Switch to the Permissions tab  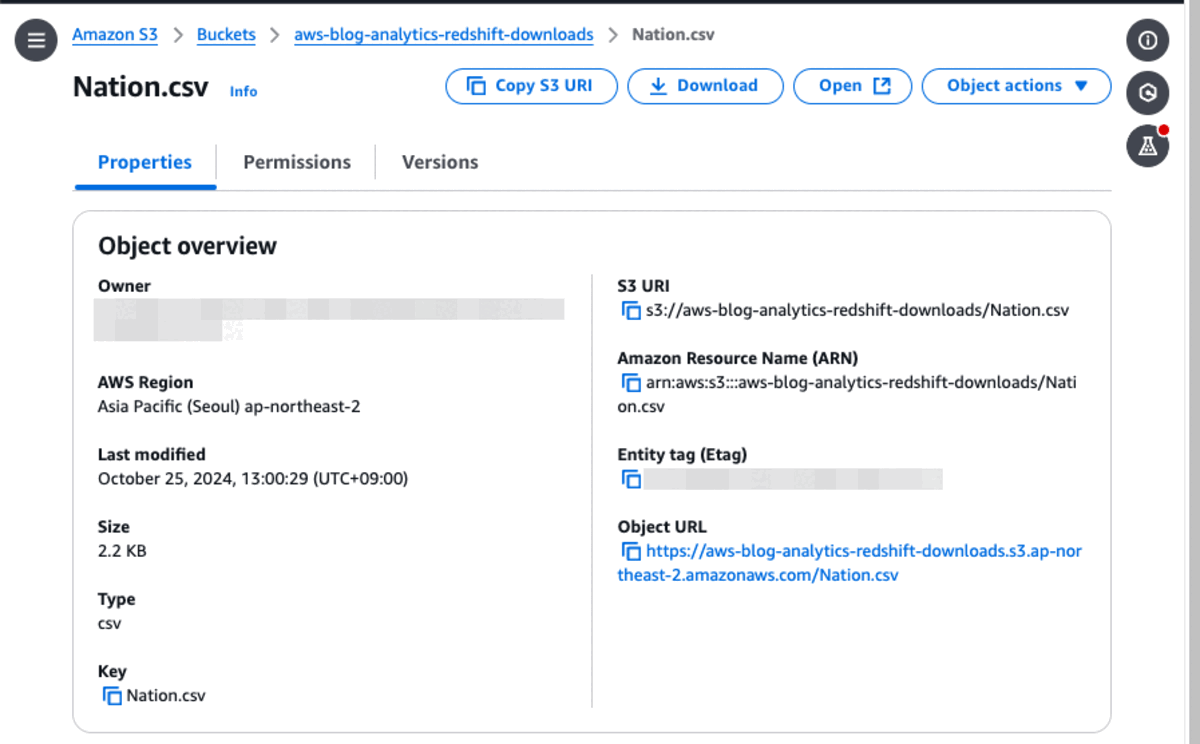(x=297, y=162)
